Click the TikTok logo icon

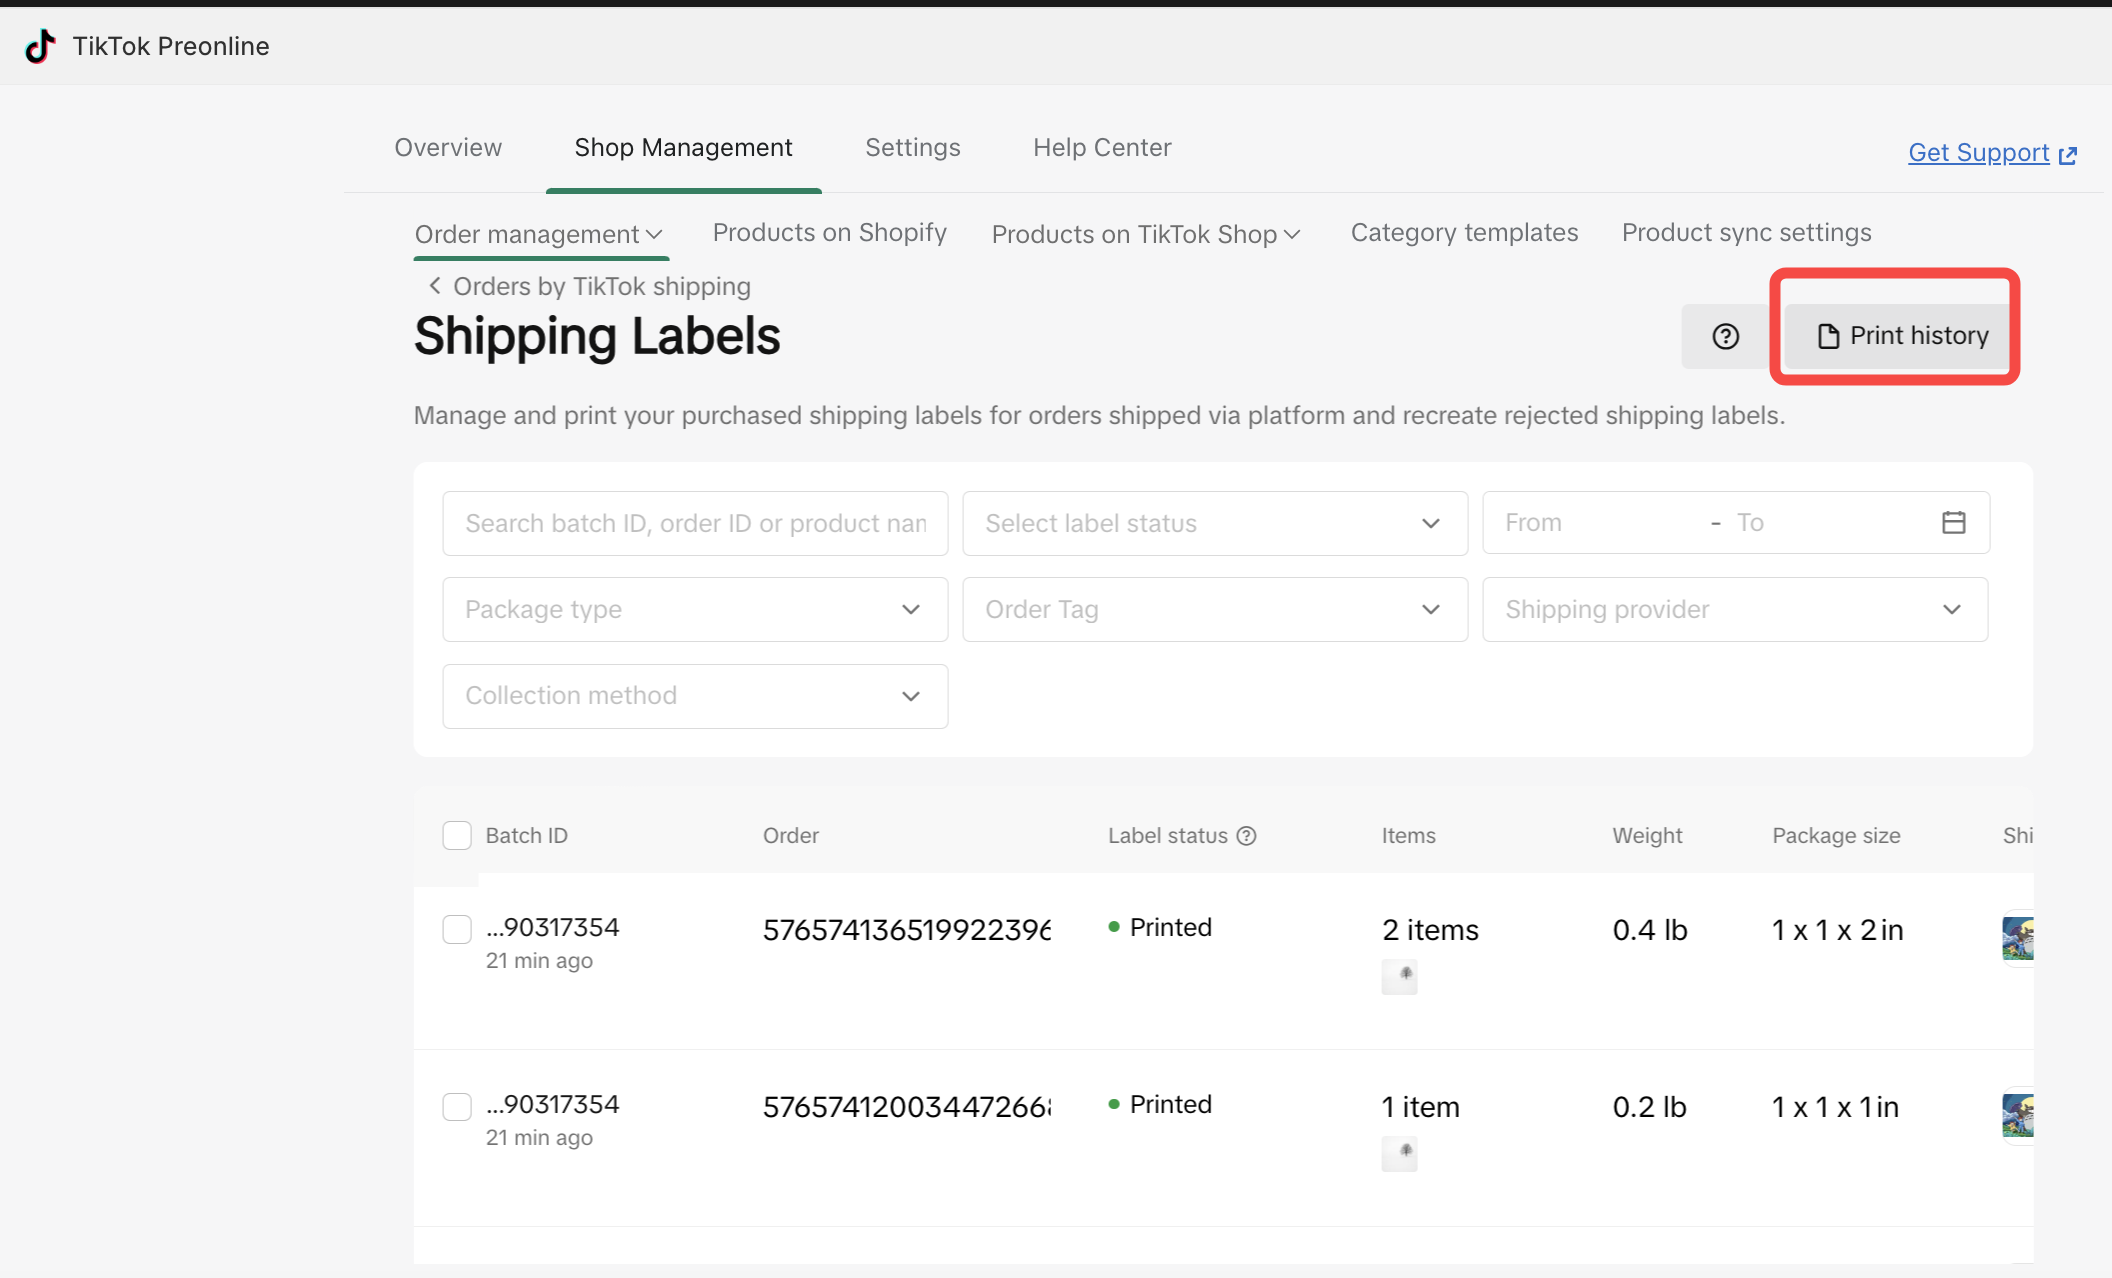(x=40, y=46)
